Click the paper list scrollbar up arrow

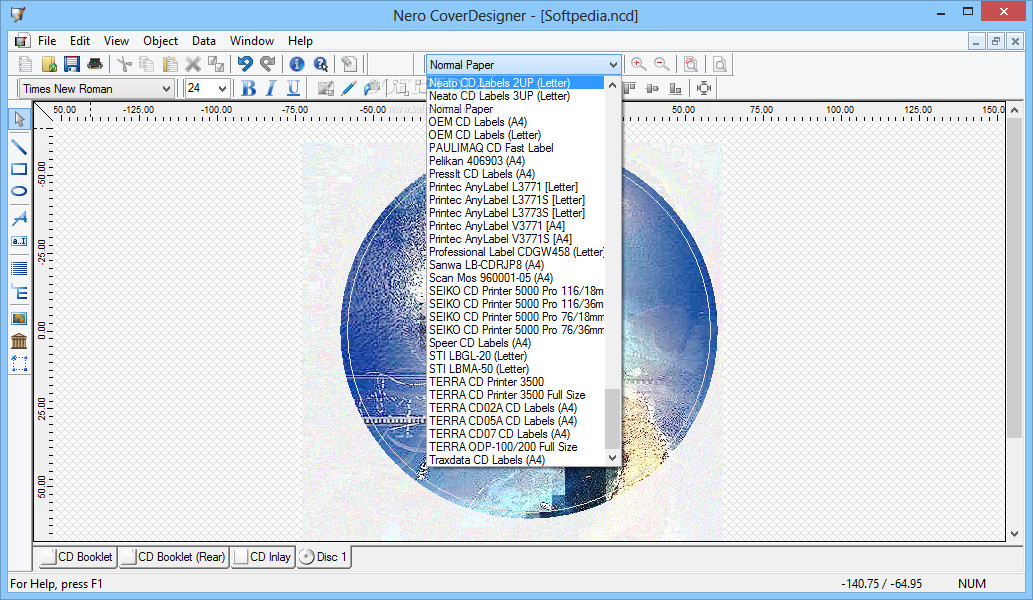coord(612,85)
